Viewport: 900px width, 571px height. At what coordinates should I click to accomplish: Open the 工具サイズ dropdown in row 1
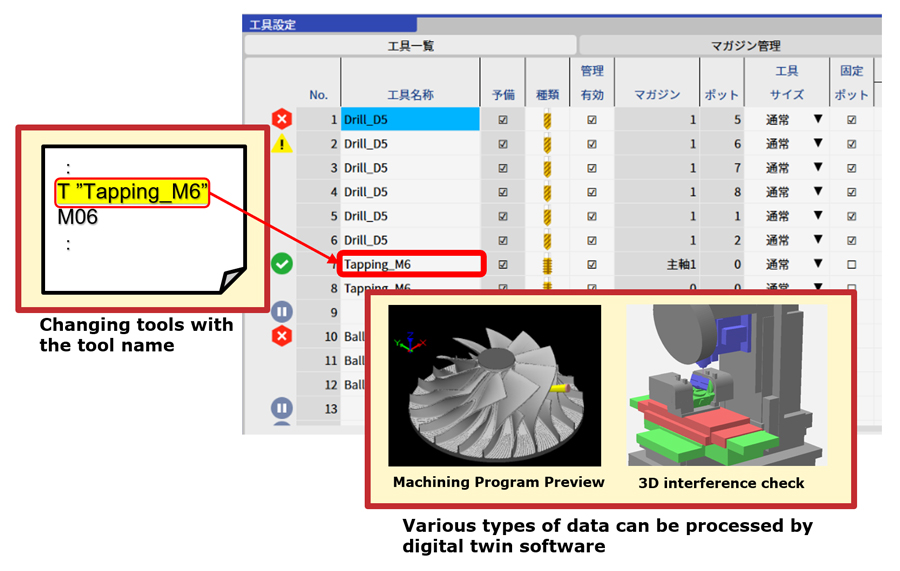[x=817, y=119]
